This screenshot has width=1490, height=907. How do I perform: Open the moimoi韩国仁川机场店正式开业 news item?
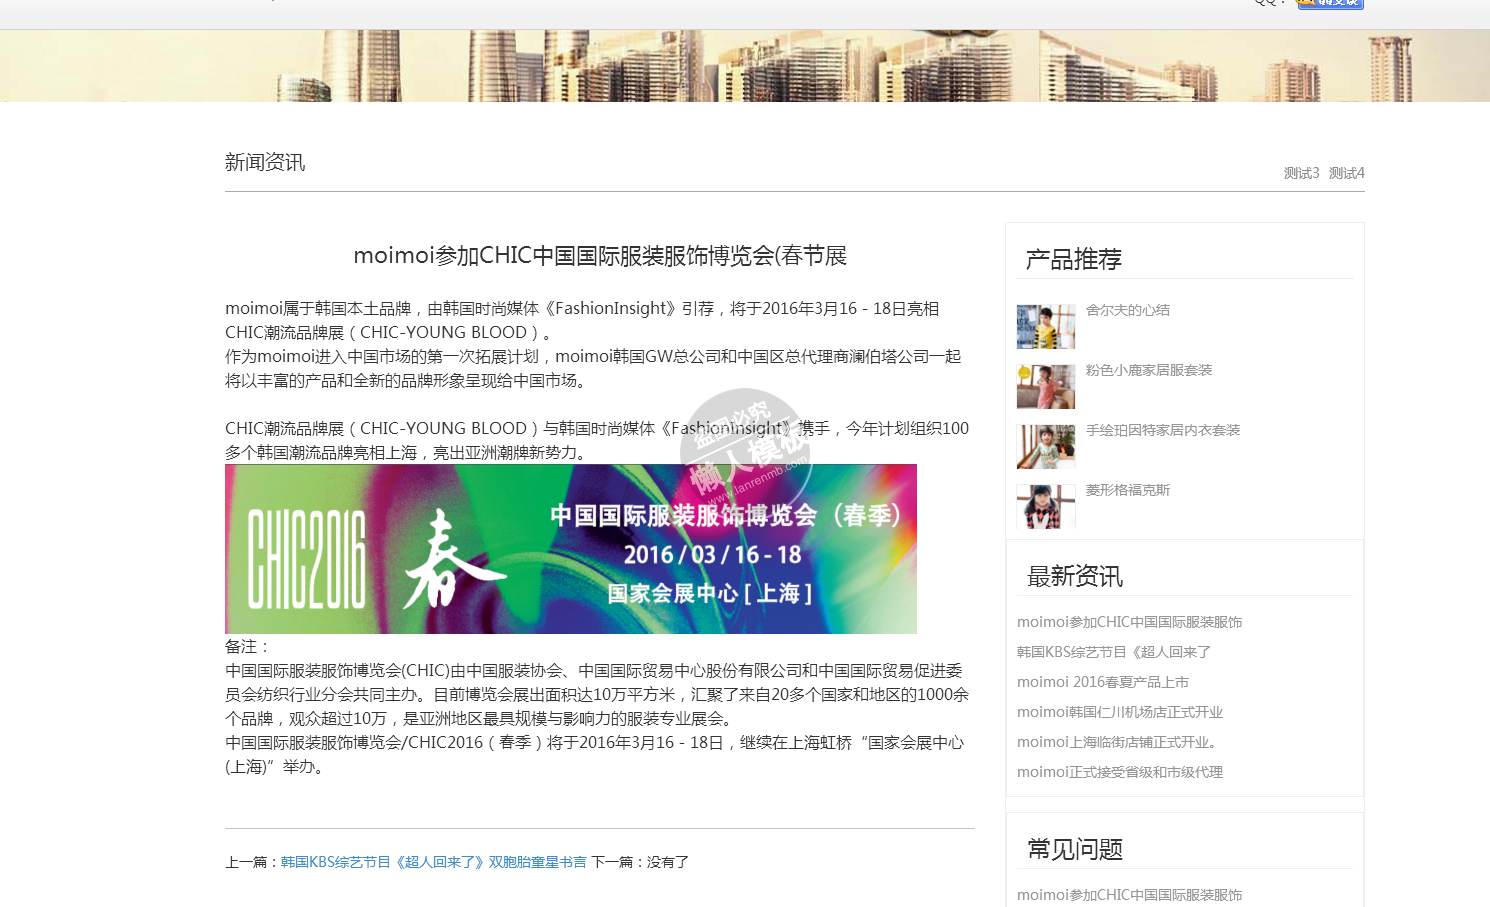(1119, 712)
